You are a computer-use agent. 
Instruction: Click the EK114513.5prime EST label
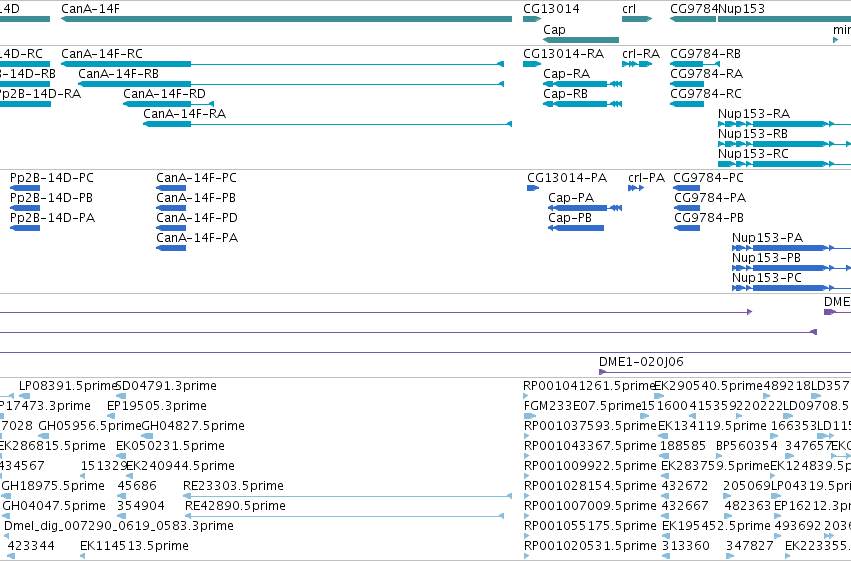click(134, 546)
